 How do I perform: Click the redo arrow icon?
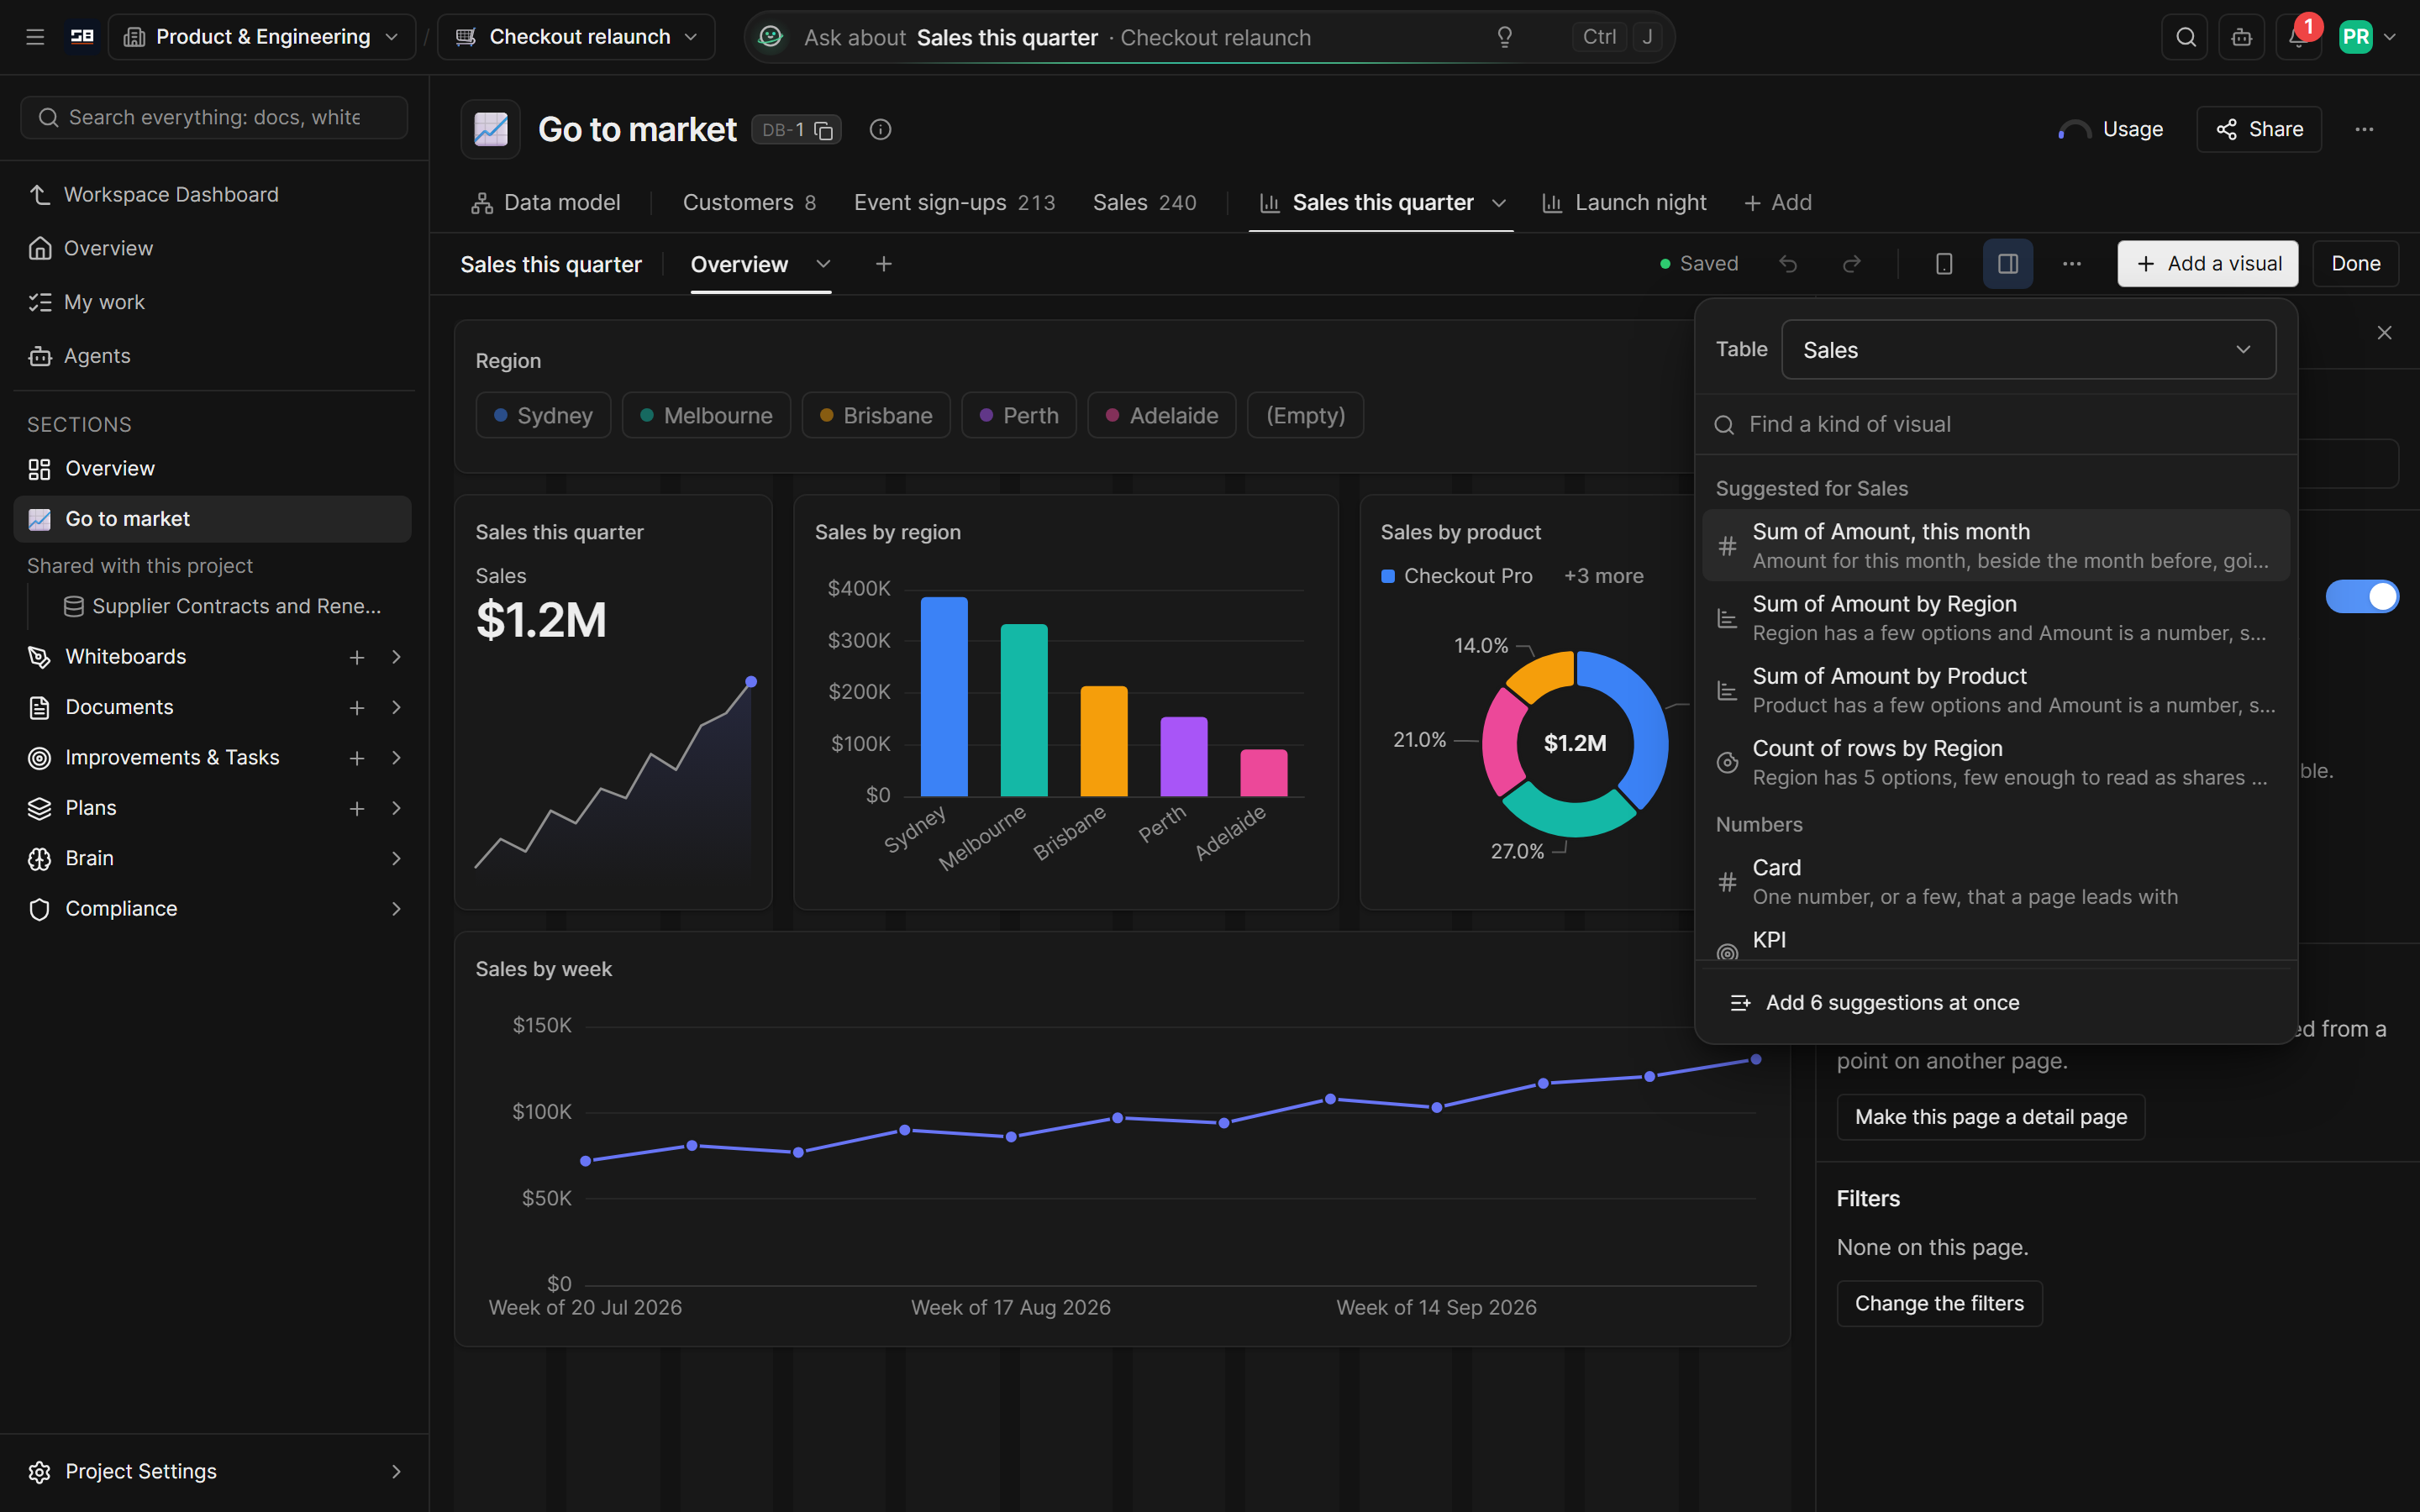(x=1851, y=264)
